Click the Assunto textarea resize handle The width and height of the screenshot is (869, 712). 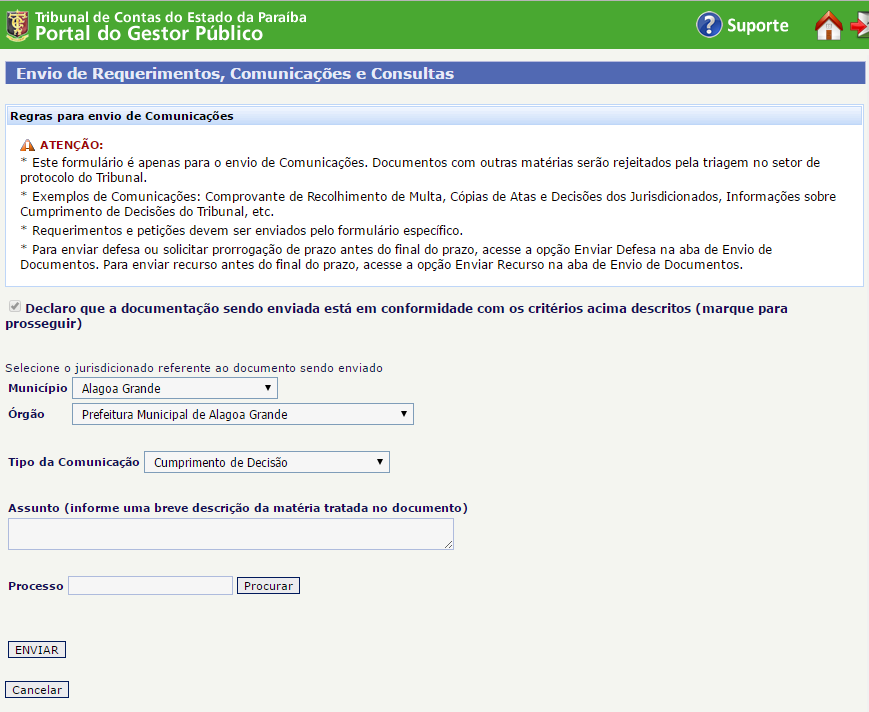[449, 545]
